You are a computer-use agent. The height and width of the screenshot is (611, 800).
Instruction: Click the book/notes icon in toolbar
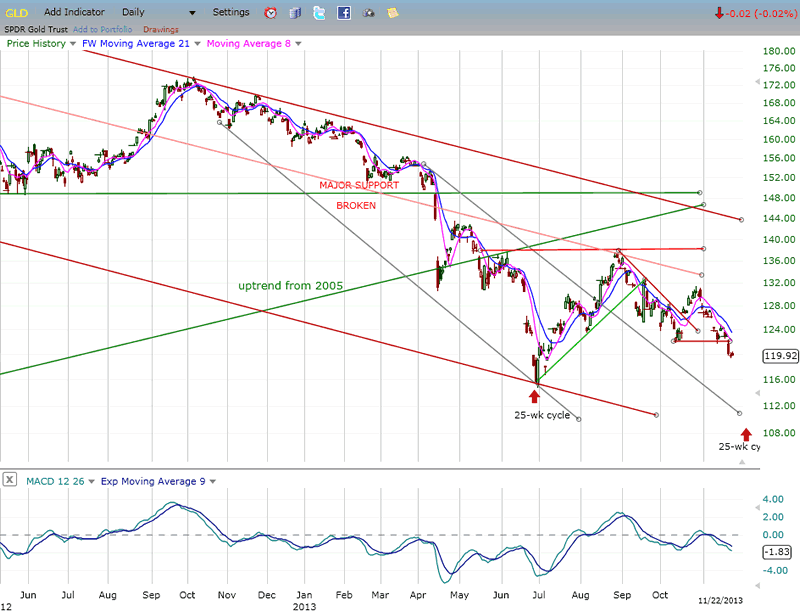[x=295, y=13]
